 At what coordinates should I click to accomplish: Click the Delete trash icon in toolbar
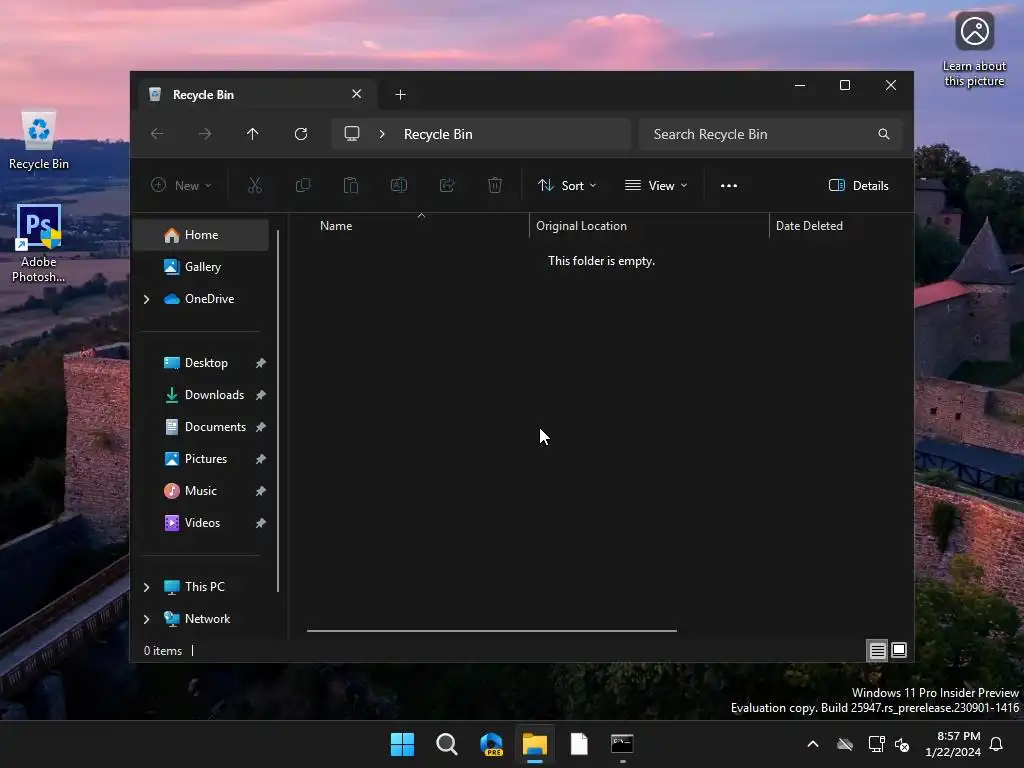click(x=495, y=185)
